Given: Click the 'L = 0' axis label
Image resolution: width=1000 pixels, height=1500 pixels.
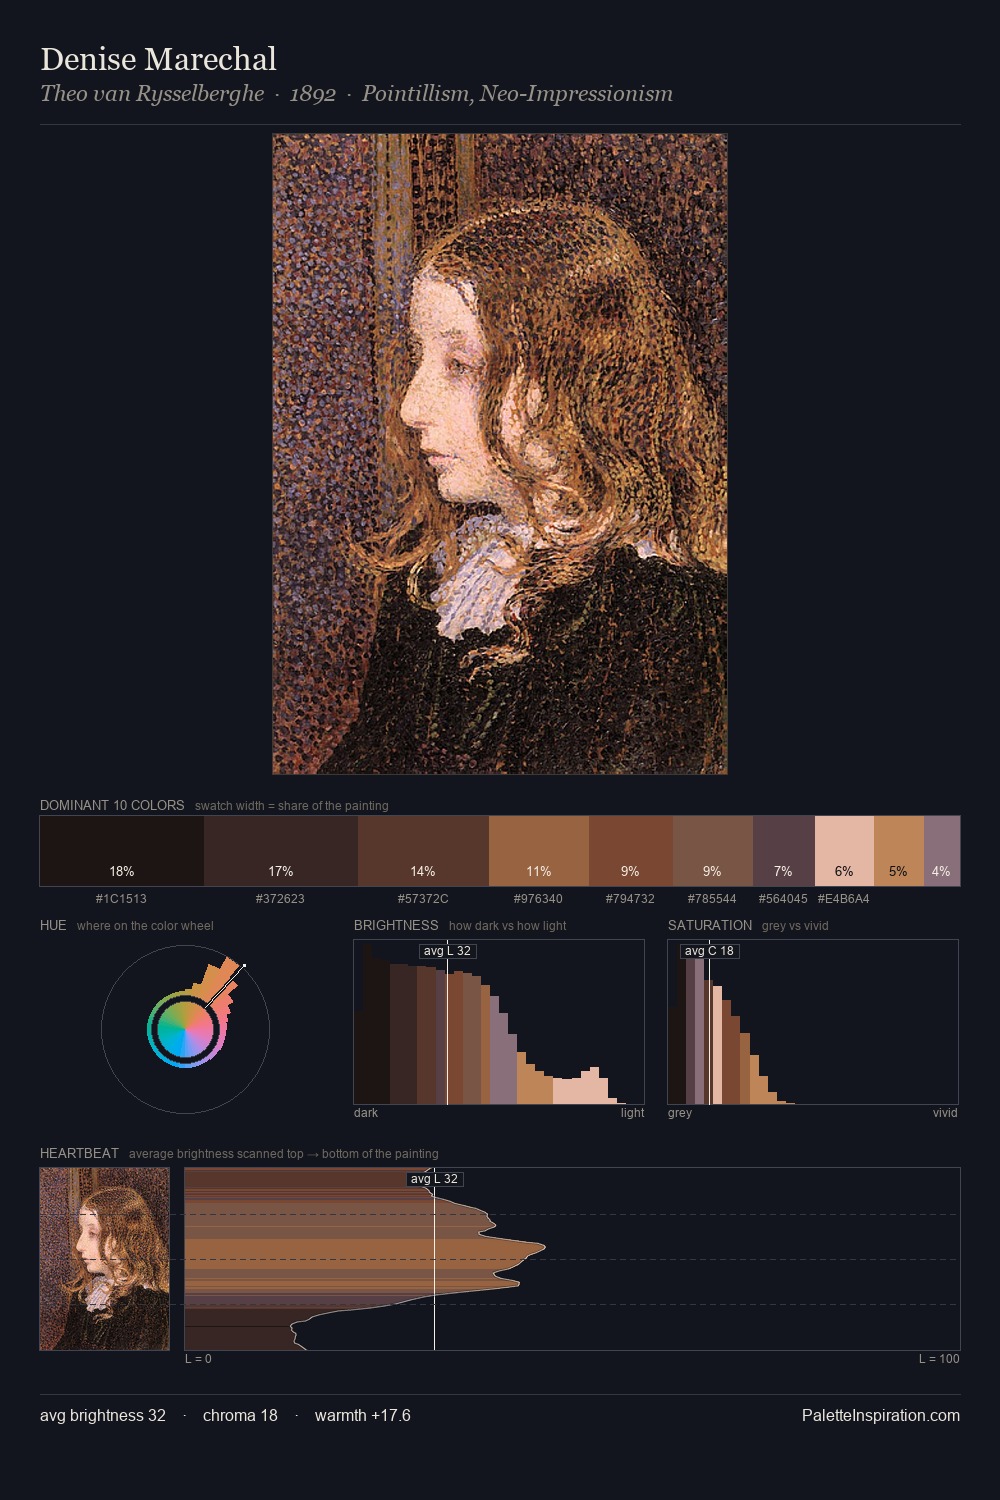Looking at the screenshot, I should pos(198,1359).
